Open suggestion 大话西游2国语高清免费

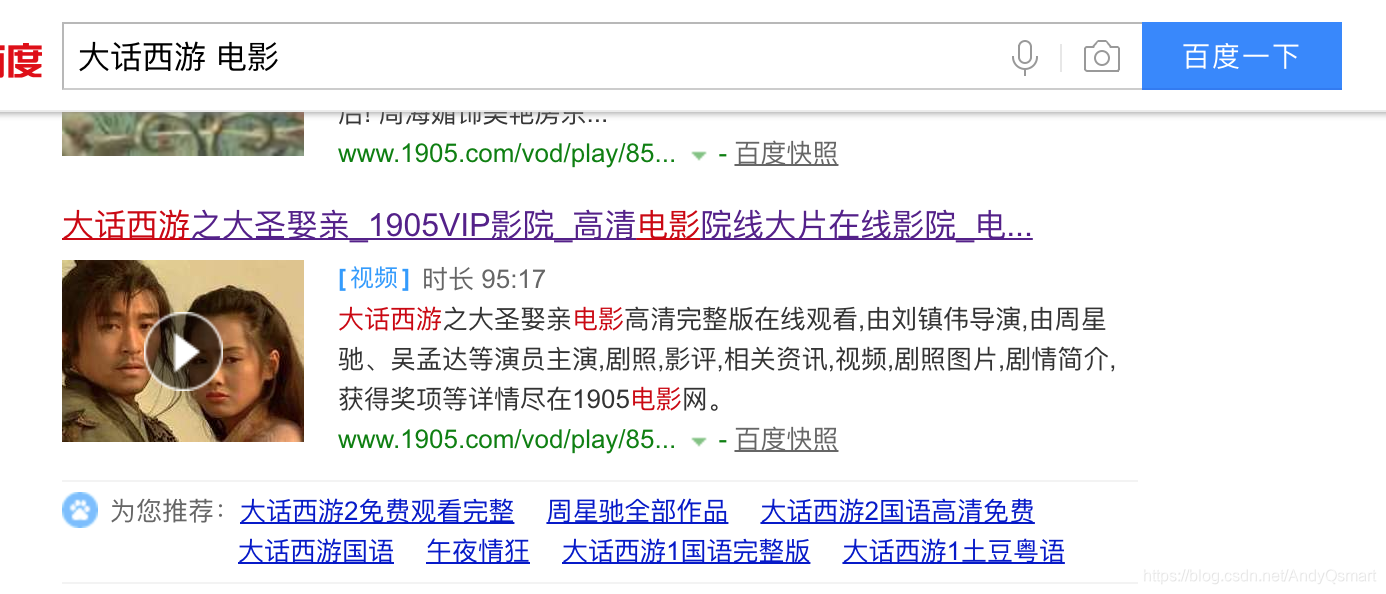[x=897, y=512]
